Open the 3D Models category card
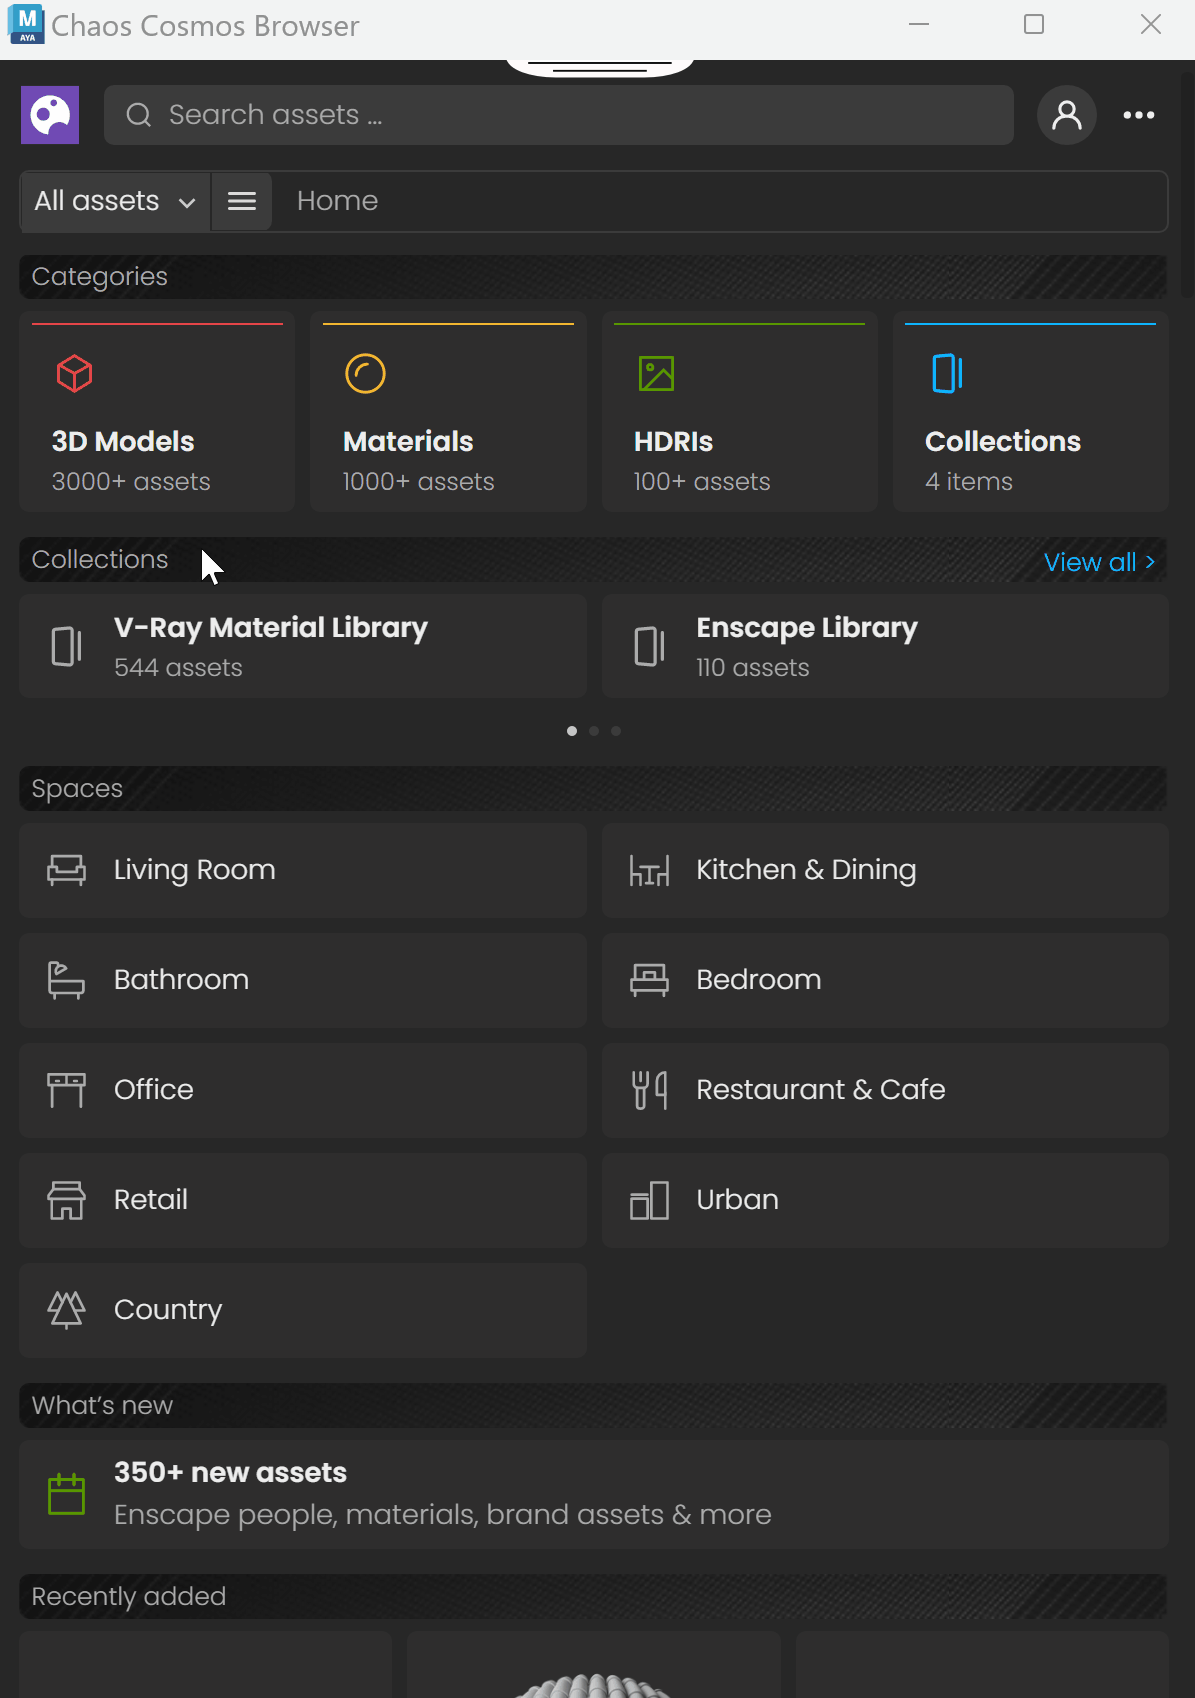 click(157, 412)
